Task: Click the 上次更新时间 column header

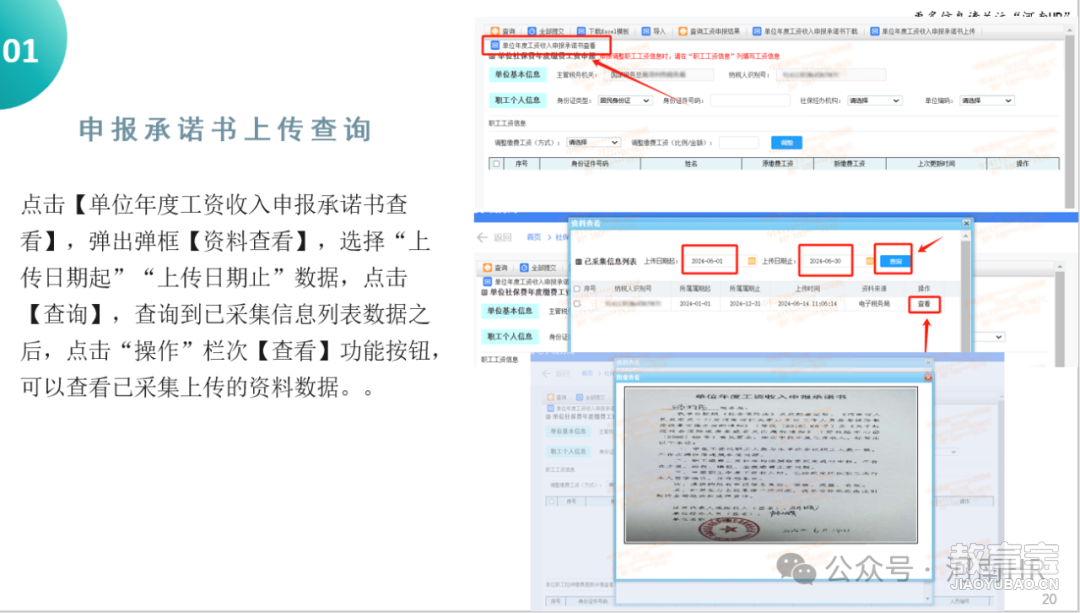Action: pyautogui.click(x=936, y=164)
